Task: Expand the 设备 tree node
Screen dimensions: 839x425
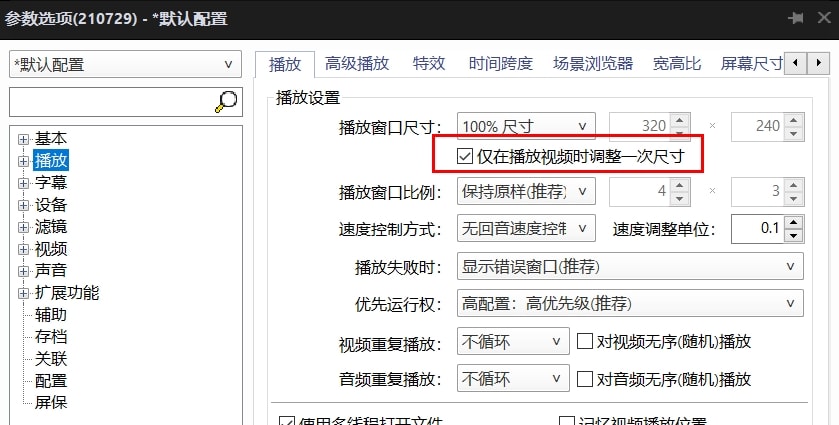Action: [x=23, y=205]
